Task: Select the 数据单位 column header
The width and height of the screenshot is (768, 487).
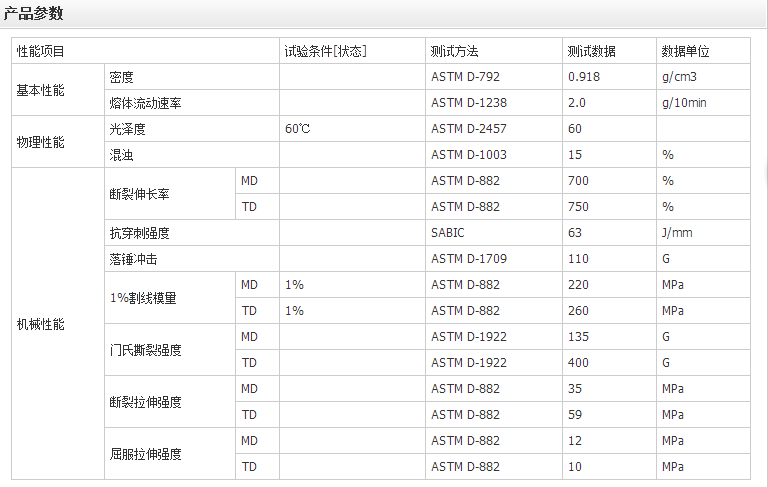Action: 685,51
